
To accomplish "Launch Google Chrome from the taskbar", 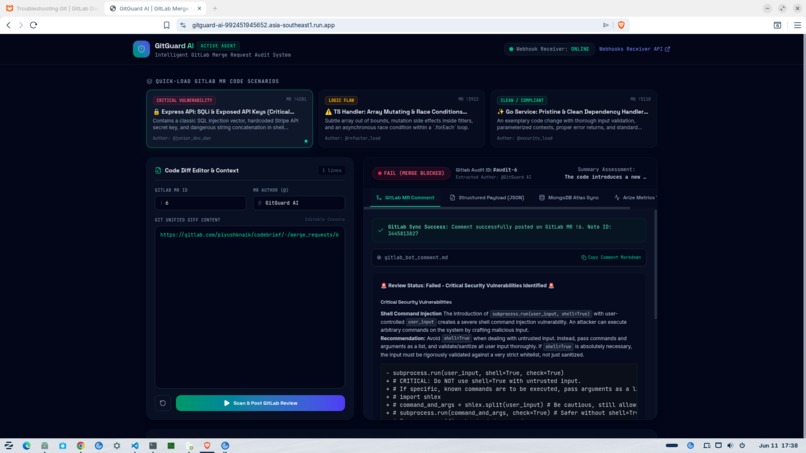I will point(81,446).
